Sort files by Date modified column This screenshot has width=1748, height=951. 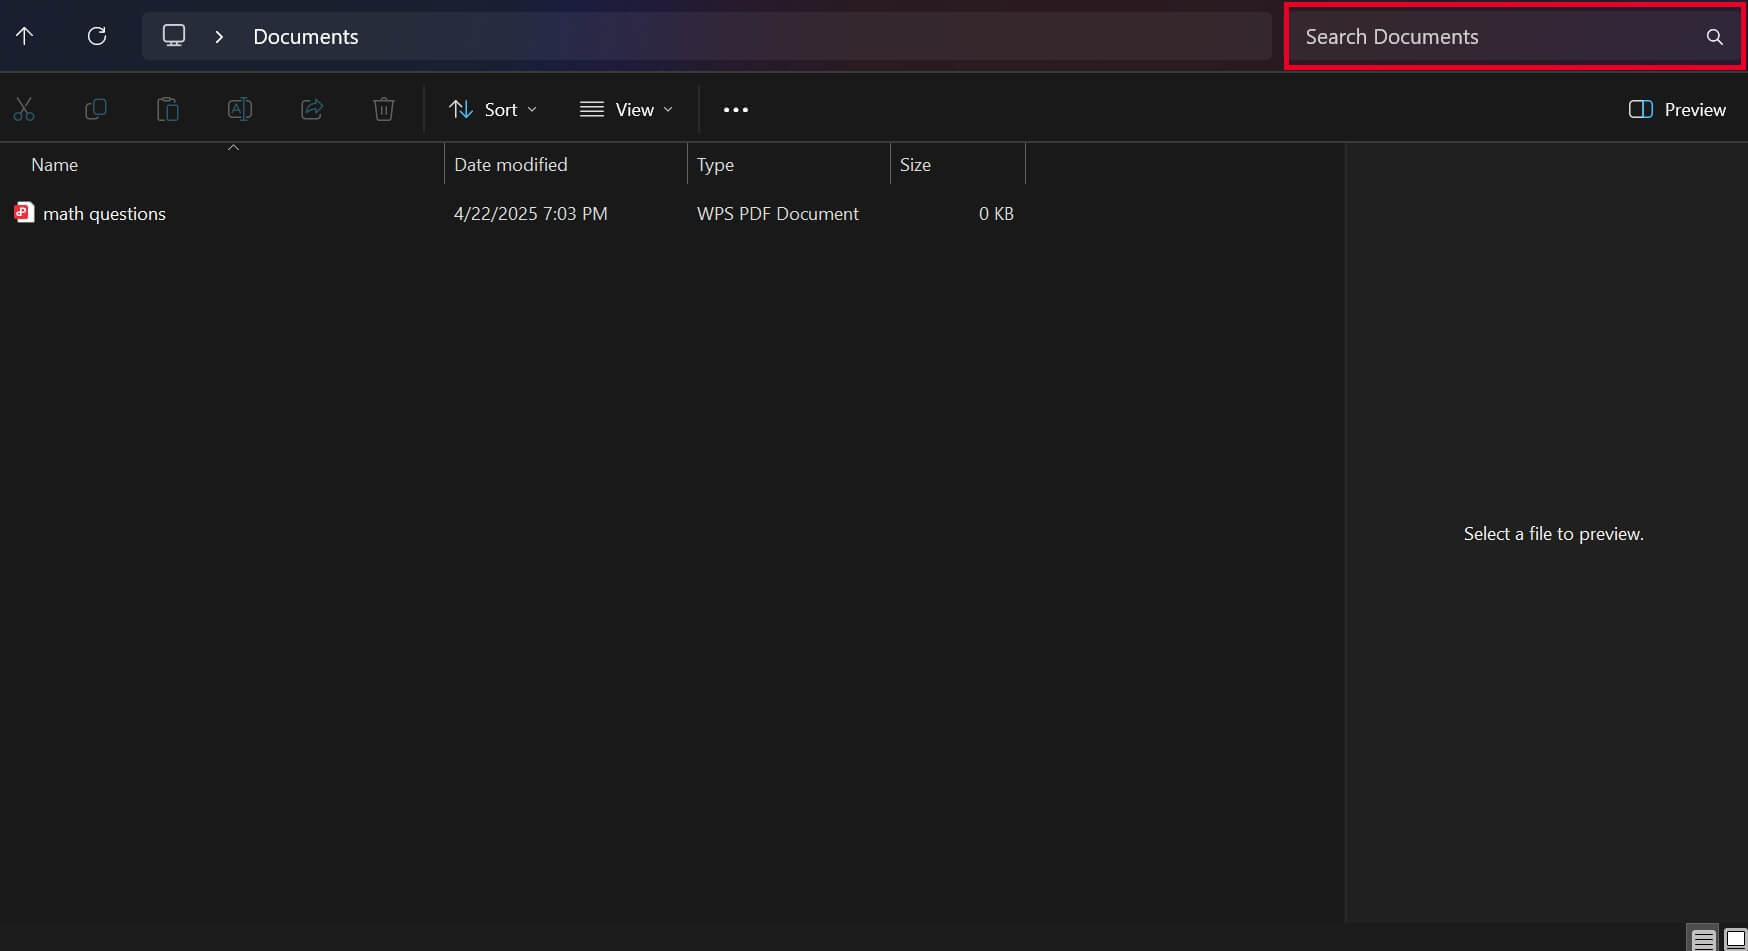tap(510, 164)
